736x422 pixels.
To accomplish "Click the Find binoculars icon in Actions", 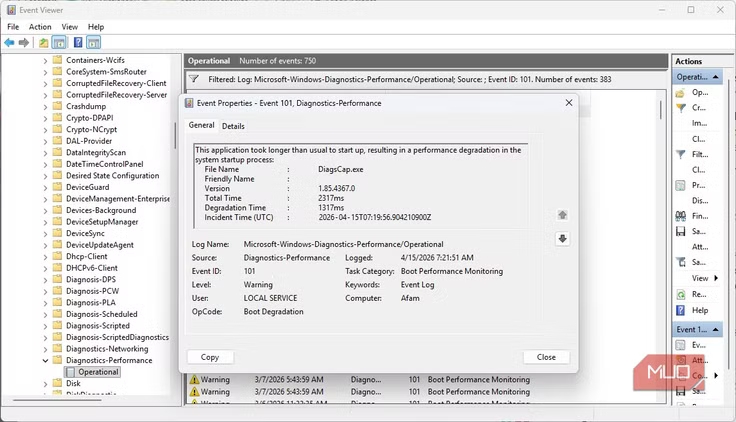I will [x=681, y=215].
